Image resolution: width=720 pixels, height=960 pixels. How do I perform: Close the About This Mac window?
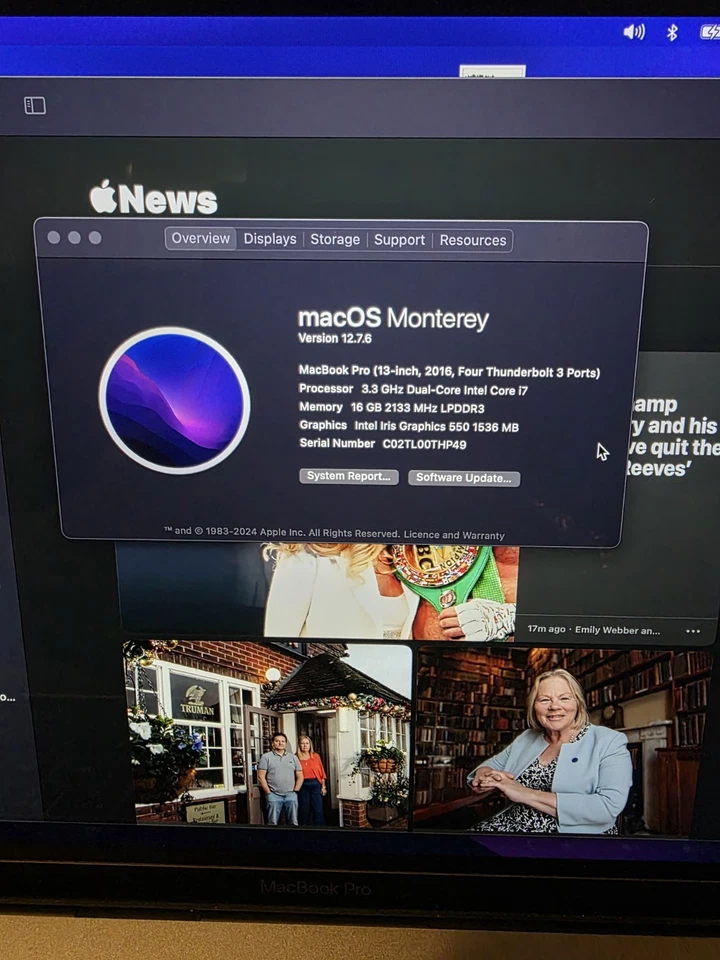click(x=54, y=238)
